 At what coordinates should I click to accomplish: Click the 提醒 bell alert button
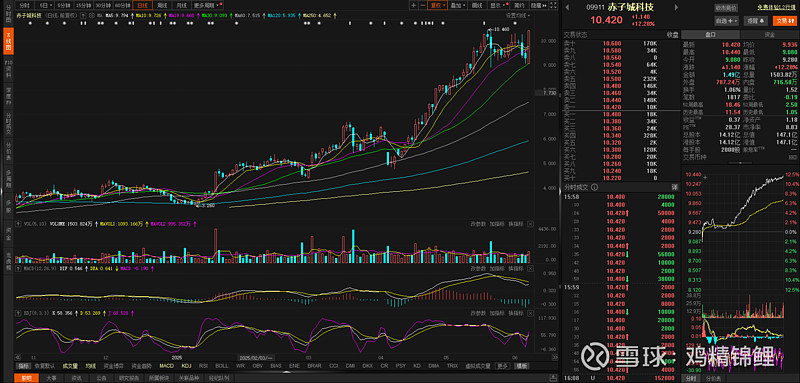point(757,21)
